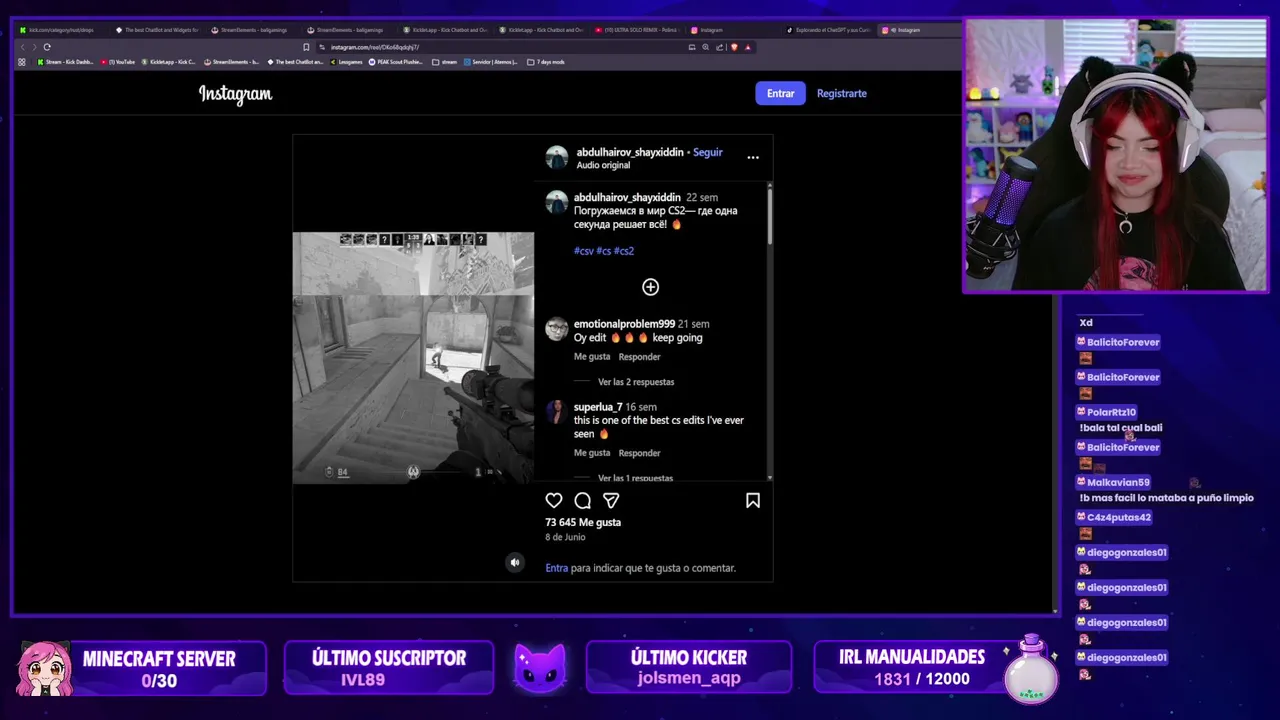Click superlua_7 profile picture
The height and width of the screenshot is (720, 1280).
point(557,413)
